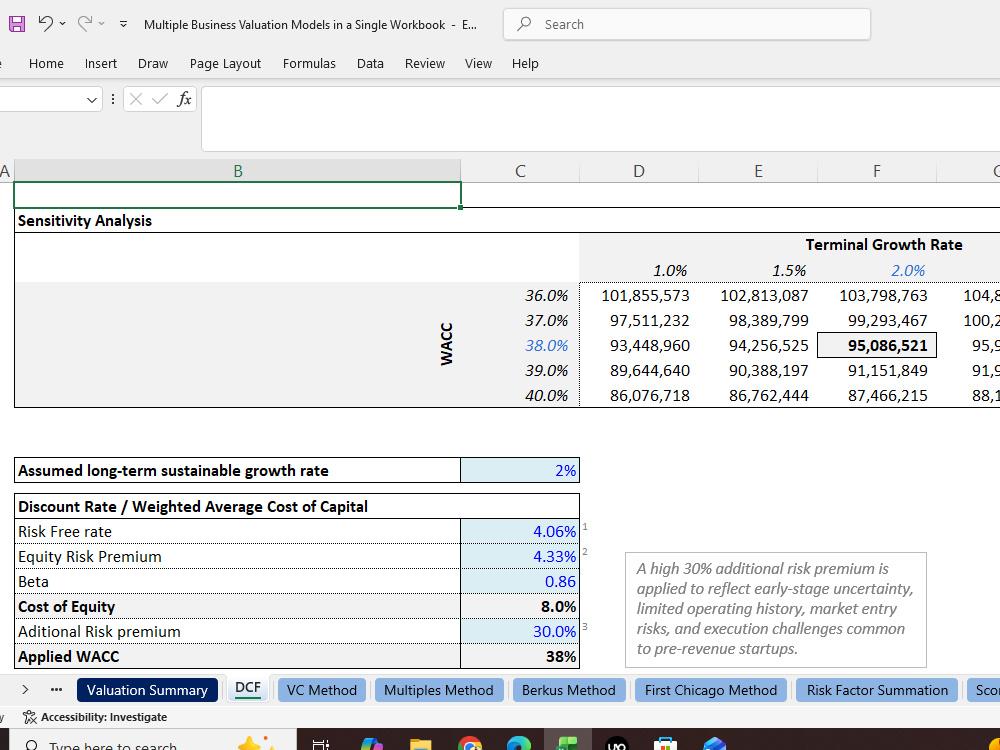Open the Redo history dropdown arrow
1000x750 pixels.
click(x=101, y=24)
